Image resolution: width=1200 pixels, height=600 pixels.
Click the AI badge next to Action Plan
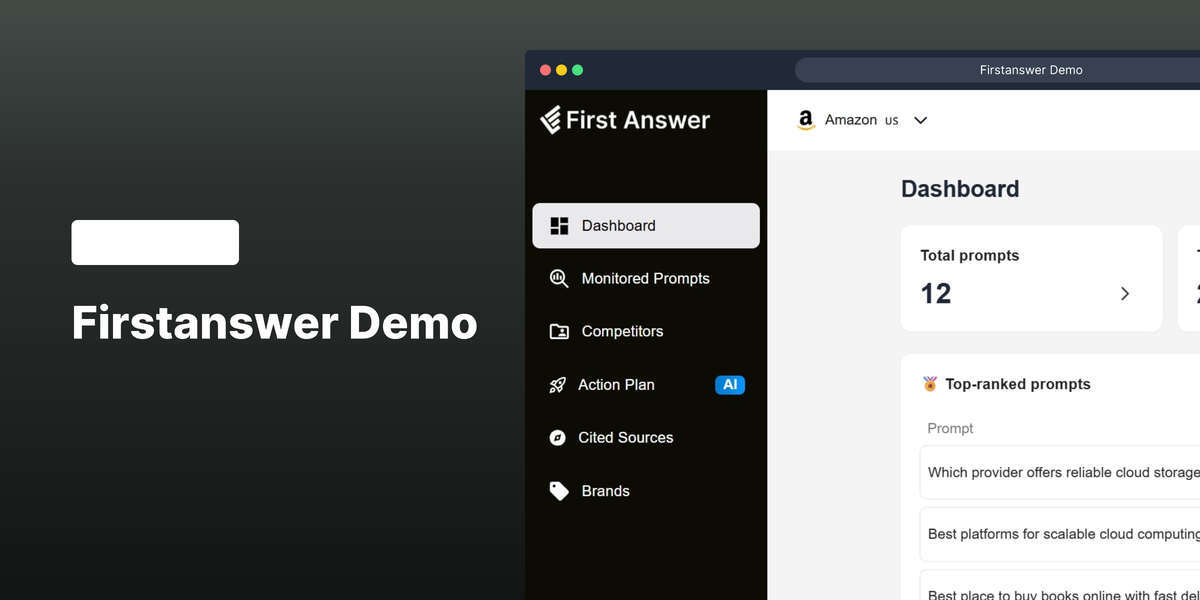click(x=730, y=385)
